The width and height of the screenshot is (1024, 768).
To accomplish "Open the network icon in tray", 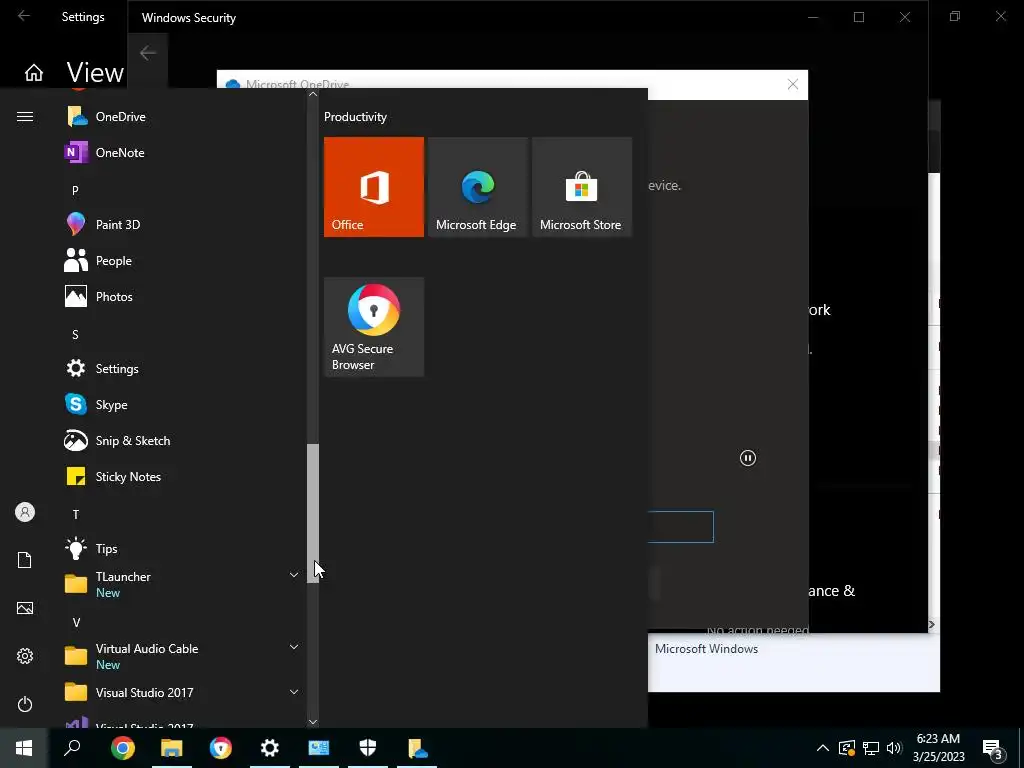I will click(871, 748).
